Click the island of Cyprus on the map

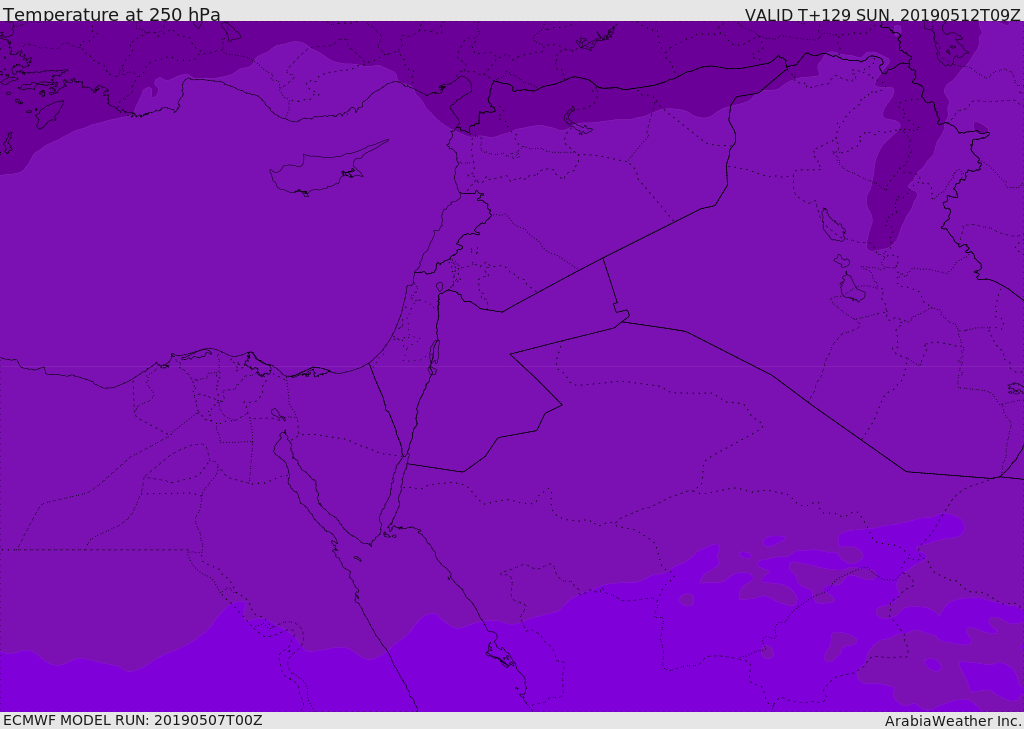[x=327, y=169]
